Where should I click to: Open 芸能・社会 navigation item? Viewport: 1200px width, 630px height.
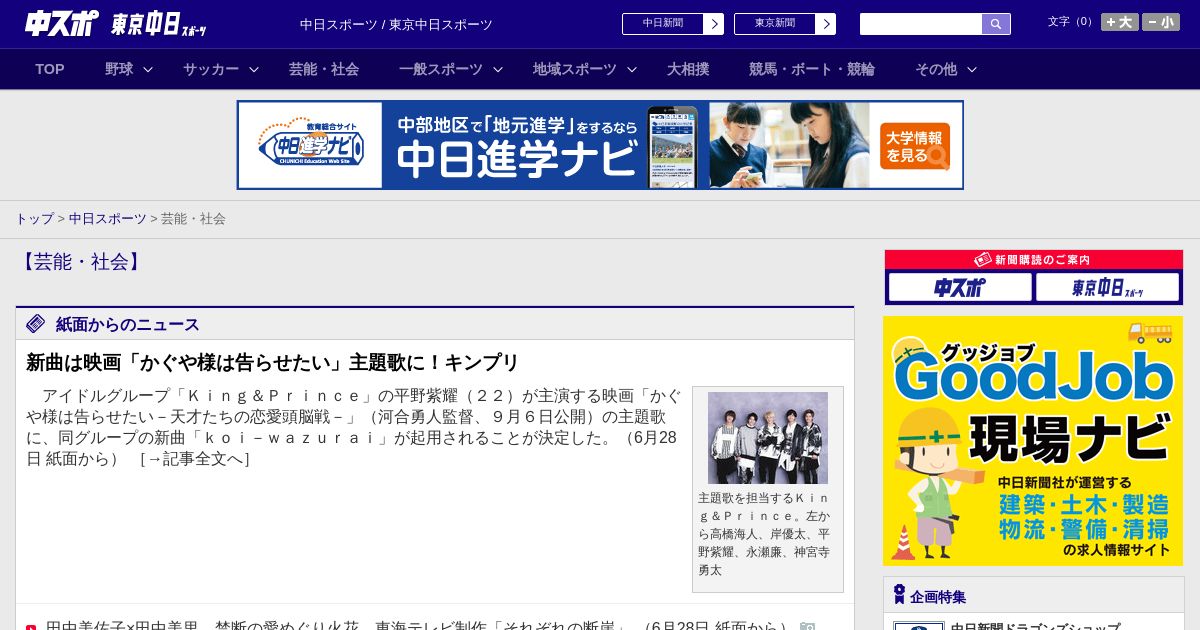(324, 69)
